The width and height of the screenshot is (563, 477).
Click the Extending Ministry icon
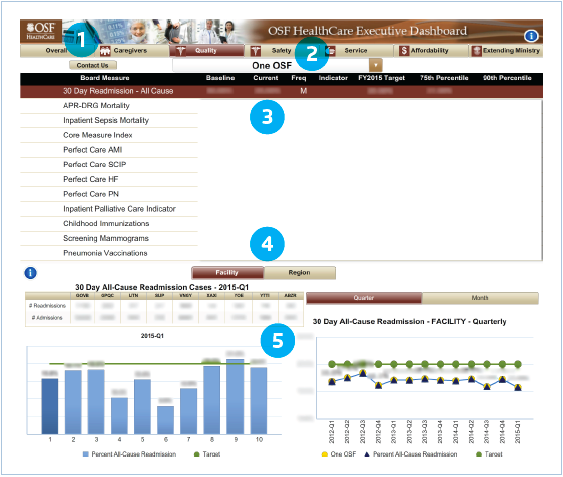(x=476, y=51)
